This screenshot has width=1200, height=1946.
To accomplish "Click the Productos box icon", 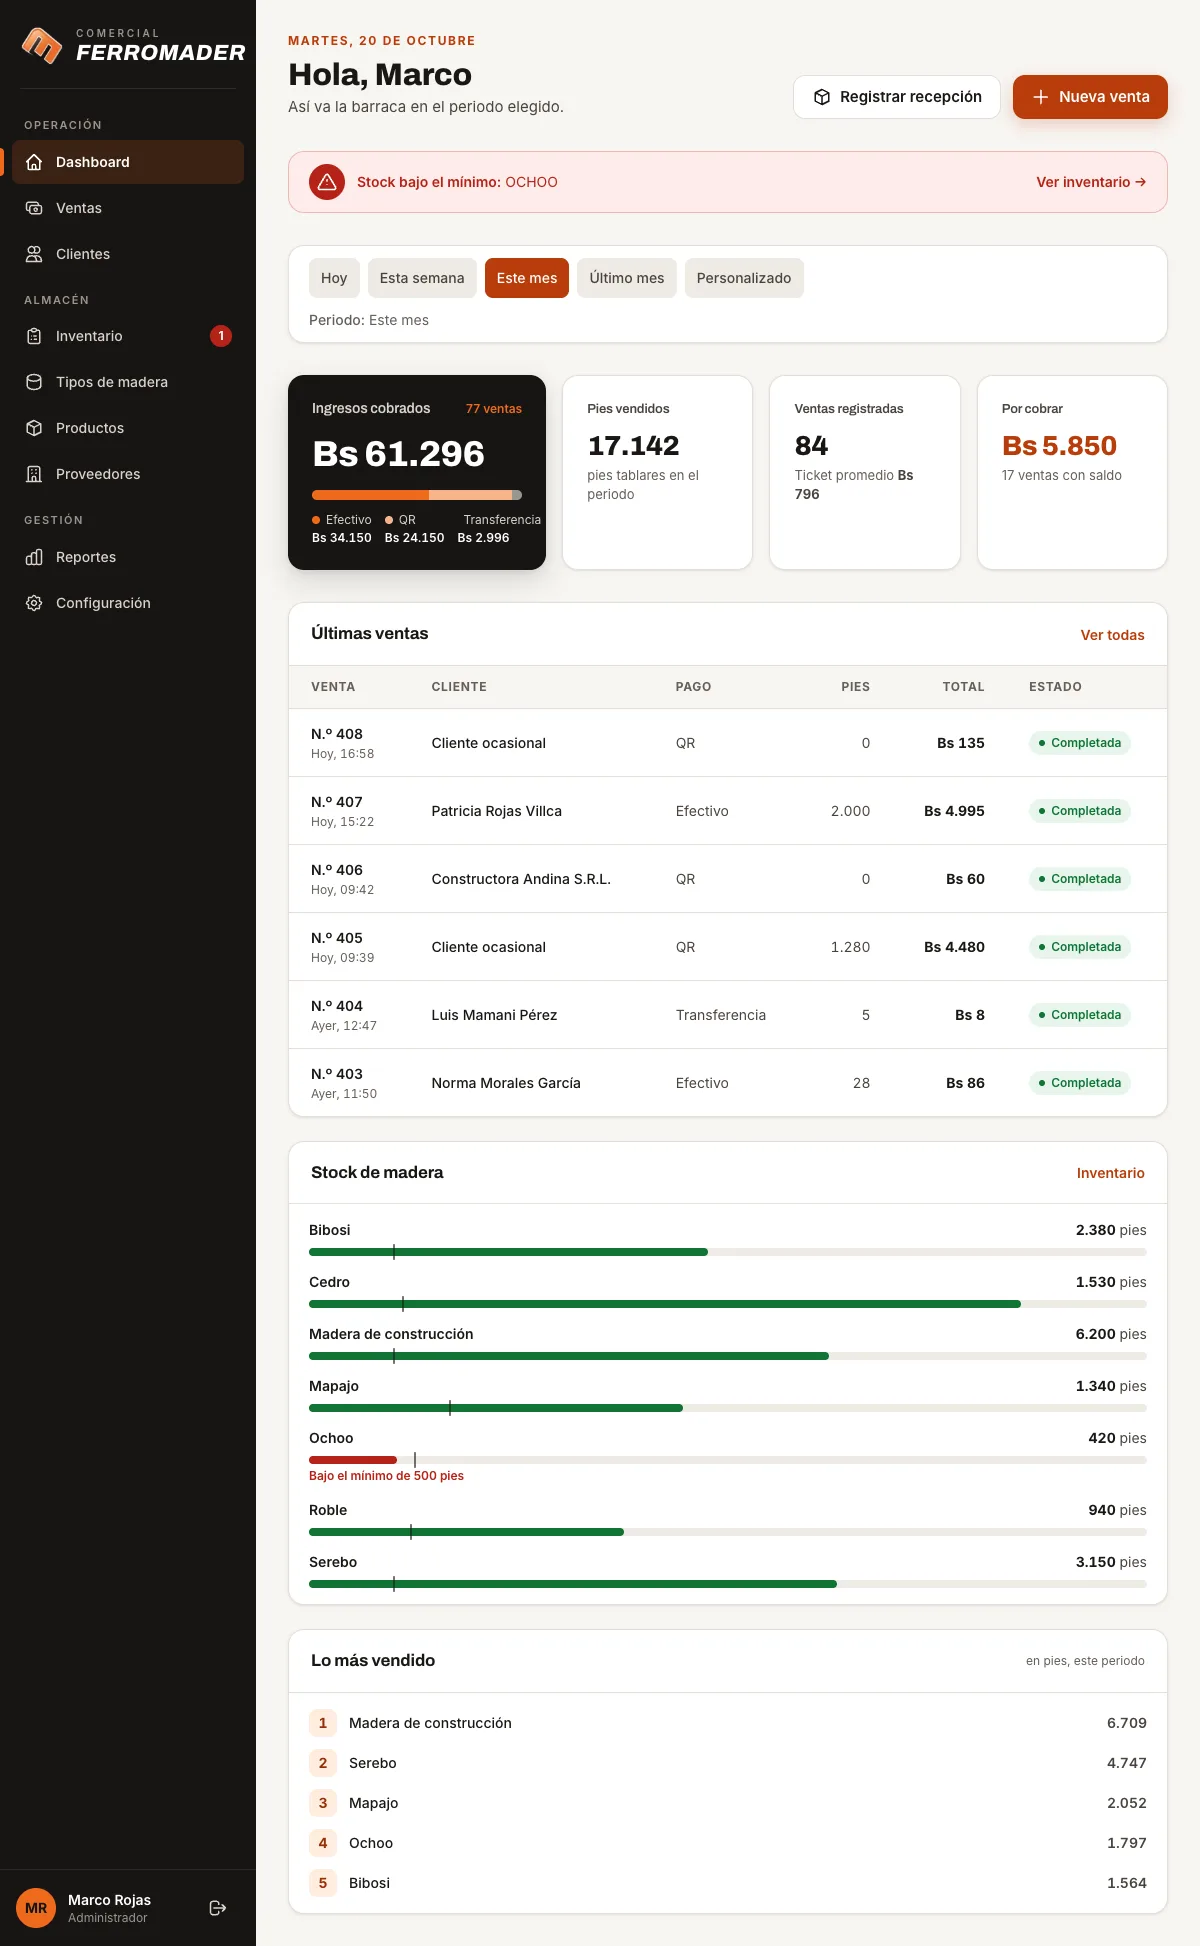I will coord(34,428).
